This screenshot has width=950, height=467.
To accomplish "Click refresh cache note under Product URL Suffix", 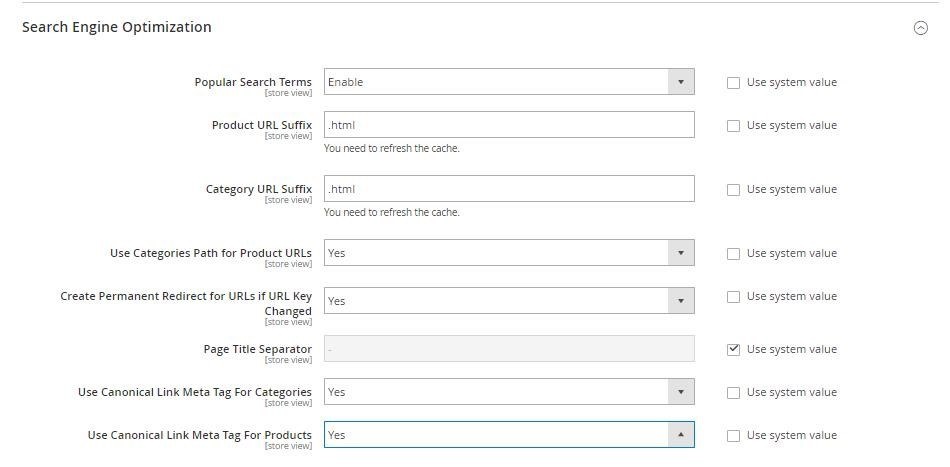I will click(x=391, y=148).
